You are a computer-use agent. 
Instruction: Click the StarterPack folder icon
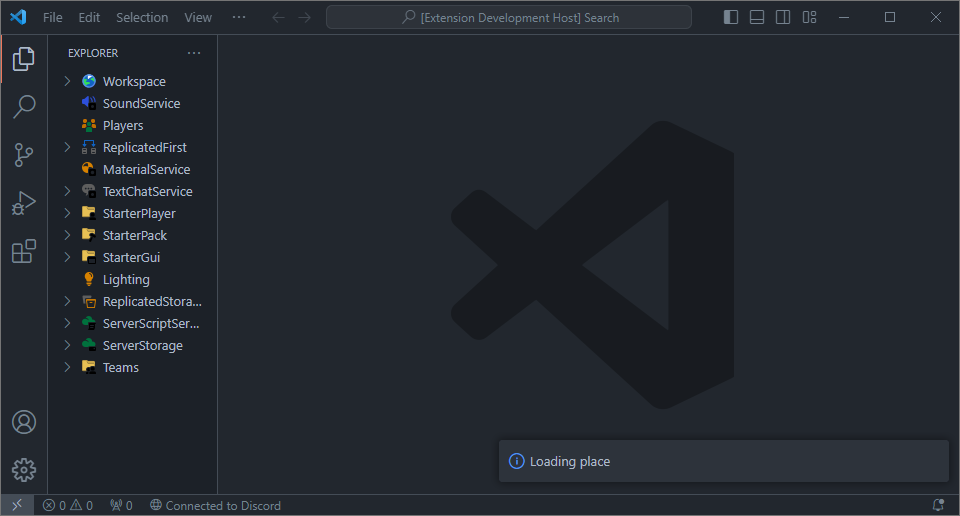point(89,235)
